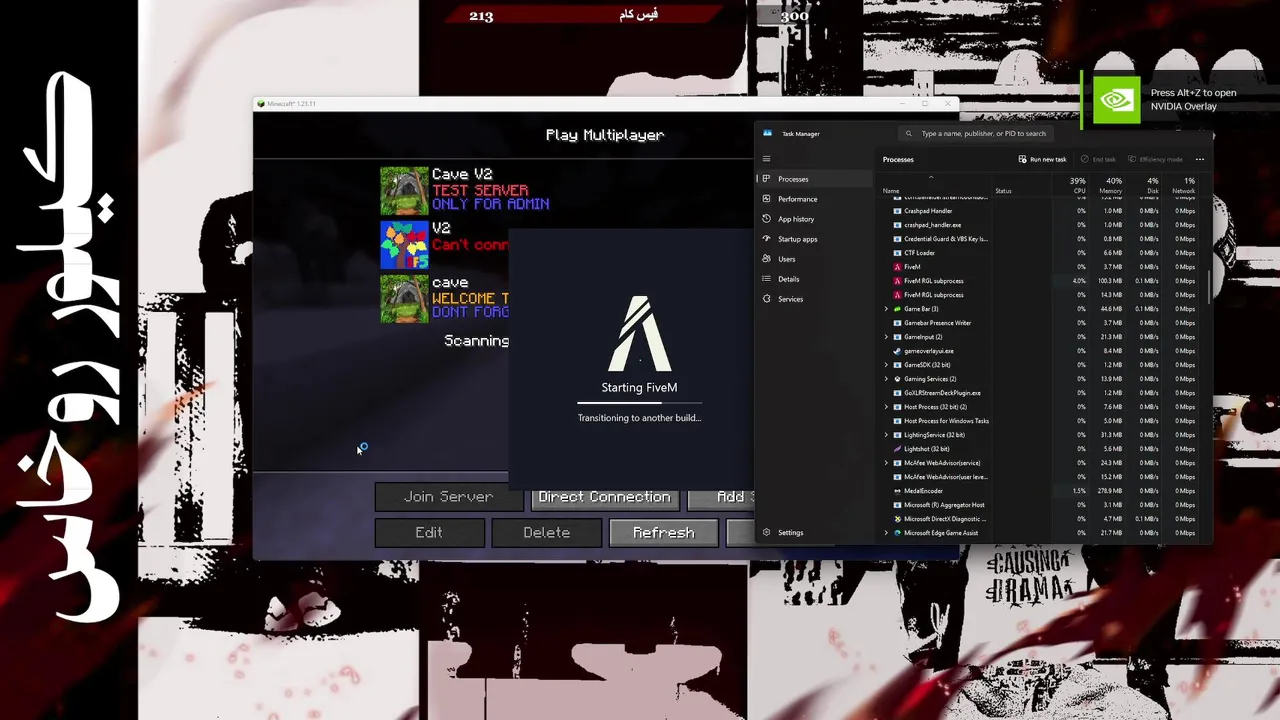The image size is (1280, 720).
Task: Click the Starting FiveM progress bar
Action: 640,403
